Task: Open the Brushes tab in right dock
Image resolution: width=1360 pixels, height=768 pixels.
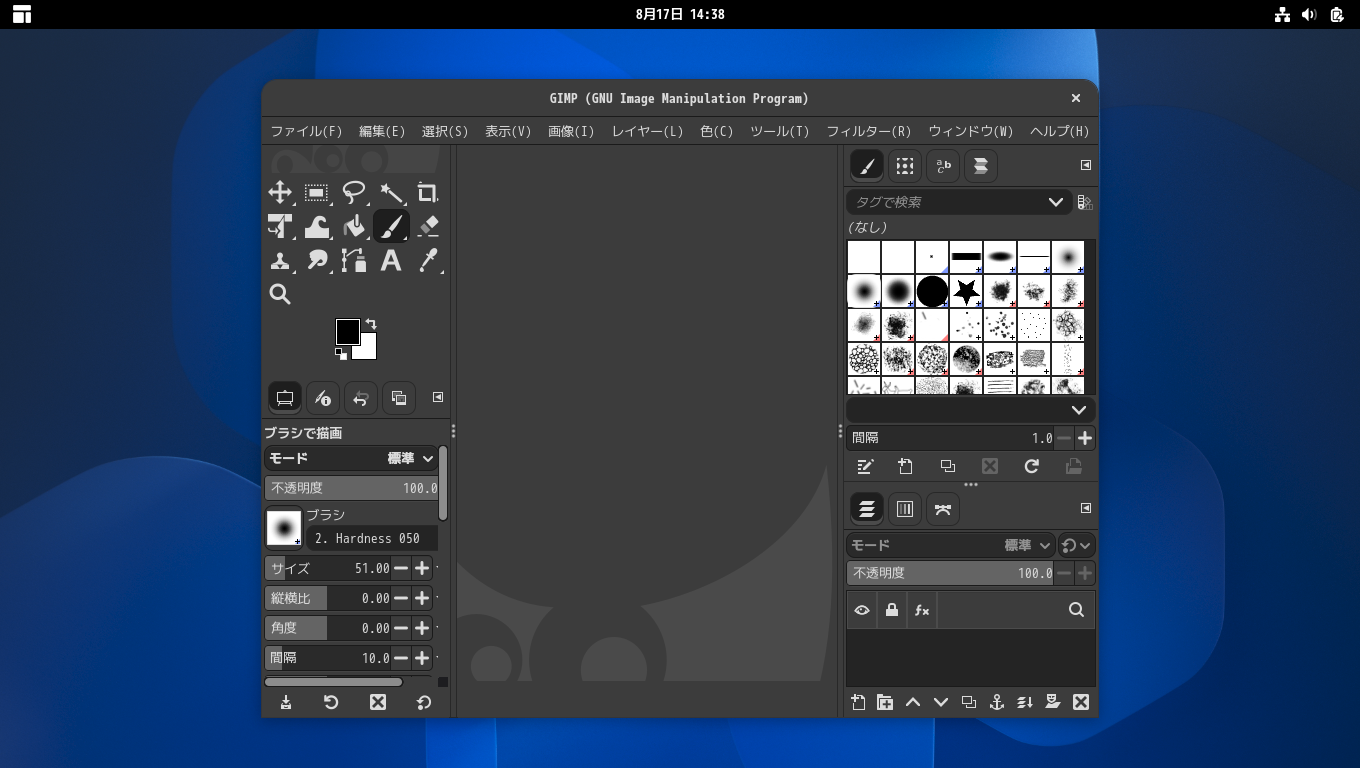Action: coord(867,166)
